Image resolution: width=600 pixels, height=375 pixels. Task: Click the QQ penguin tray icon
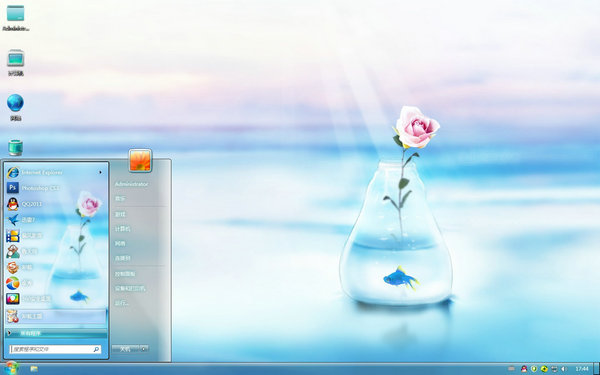click(x=524, y=369)
